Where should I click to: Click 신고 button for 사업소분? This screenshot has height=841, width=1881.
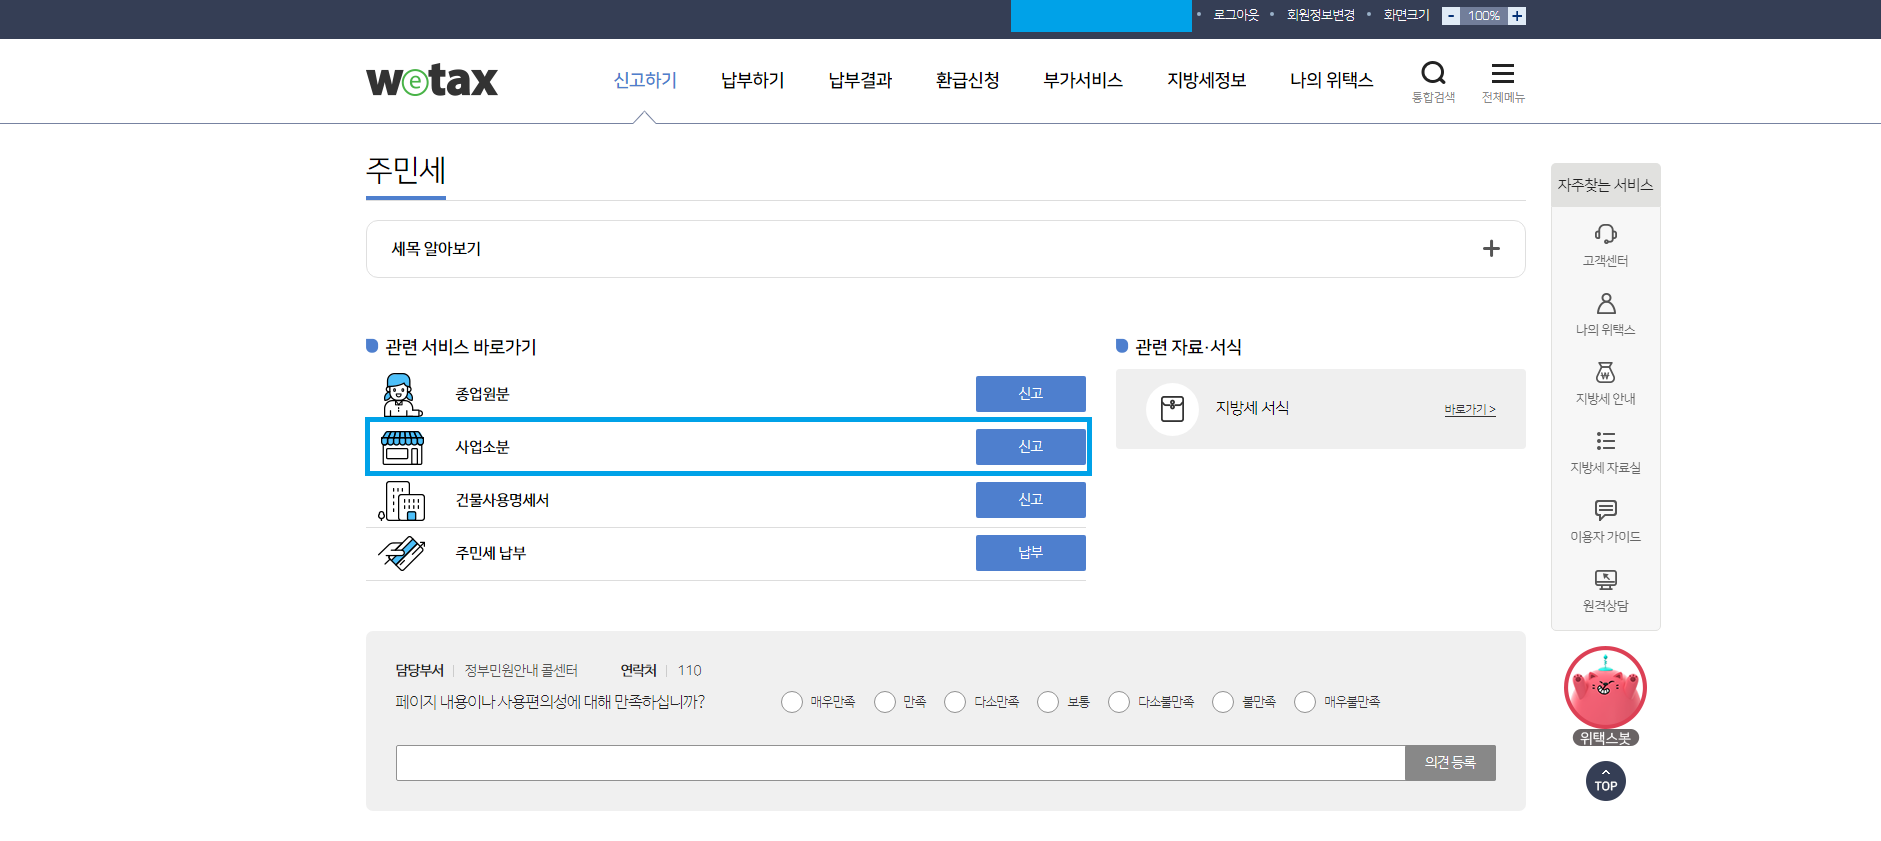(x=1031, y=447)
